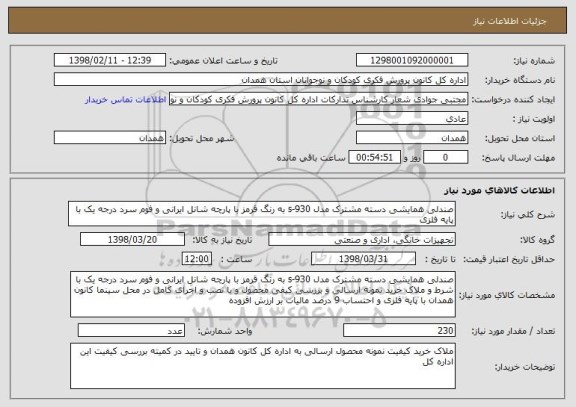Click the price validity date 1398/03/31
Screen dimensions: 576x407
(x=363, y=259)
